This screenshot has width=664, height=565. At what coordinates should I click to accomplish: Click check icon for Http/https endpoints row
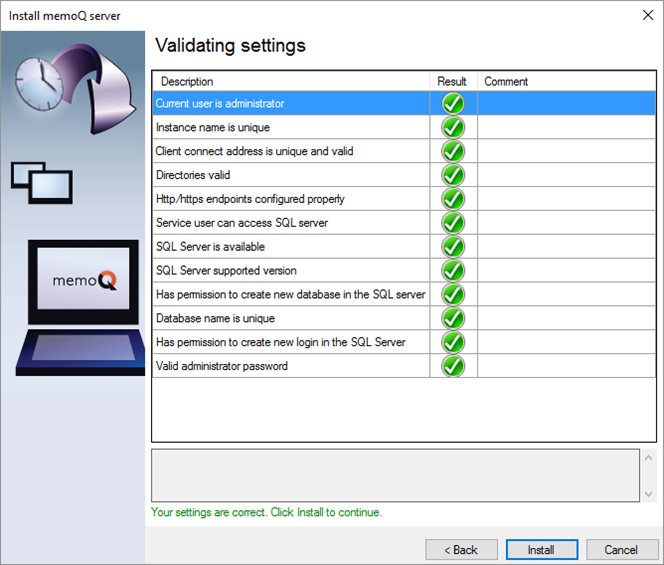tap(453, 199)
